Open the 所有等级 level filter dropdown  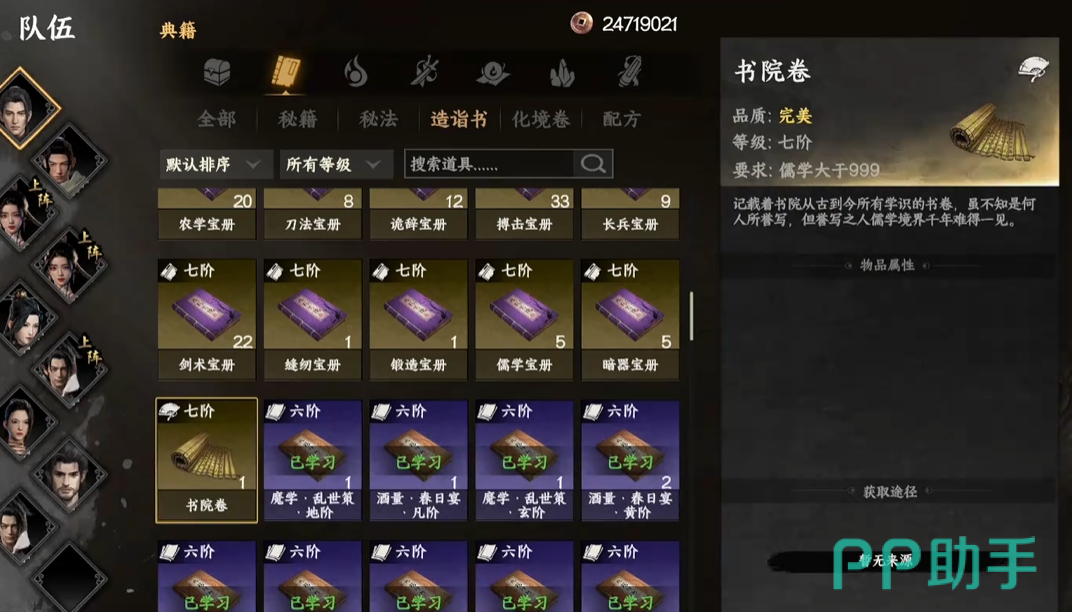point(336,164)
